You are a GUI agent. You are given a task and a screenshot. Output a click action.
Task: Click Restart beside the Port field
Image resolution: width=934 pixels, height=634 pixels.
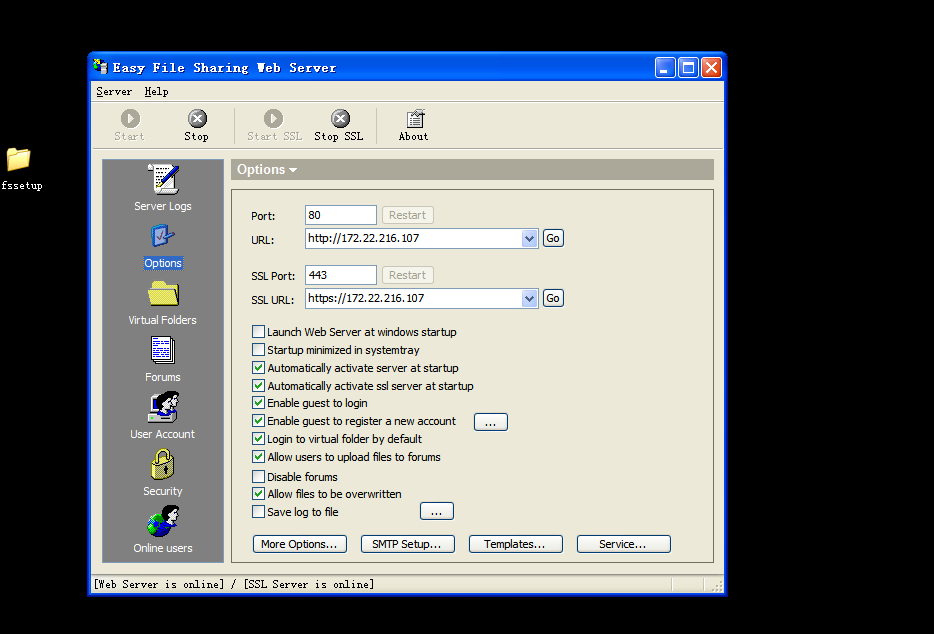[407, 215]
